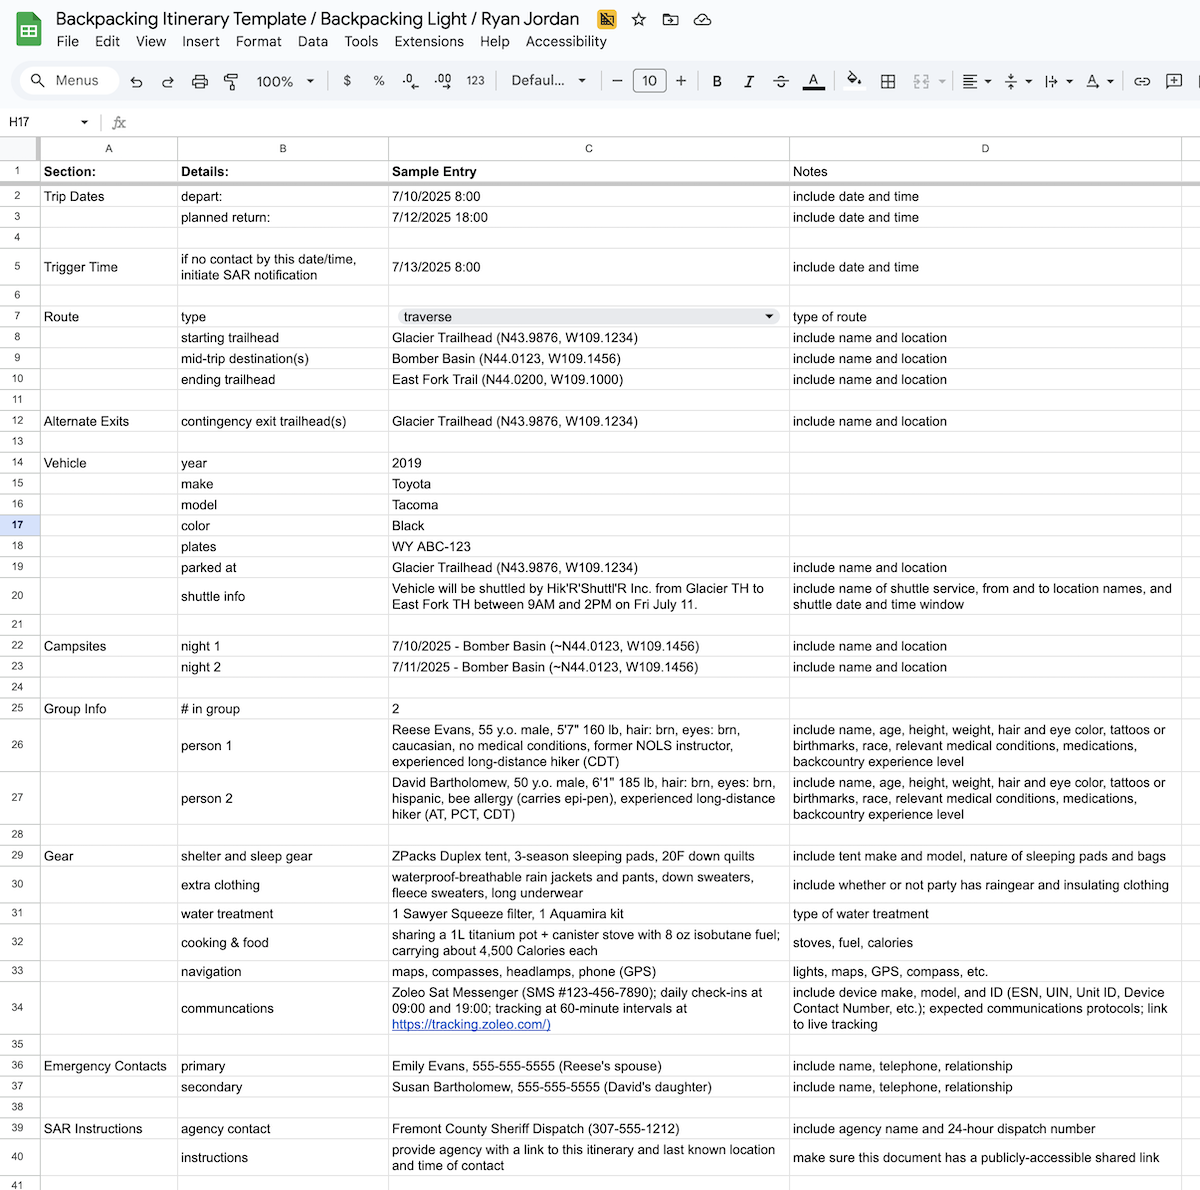Insert a comment from toolbar

[1174, 81]
